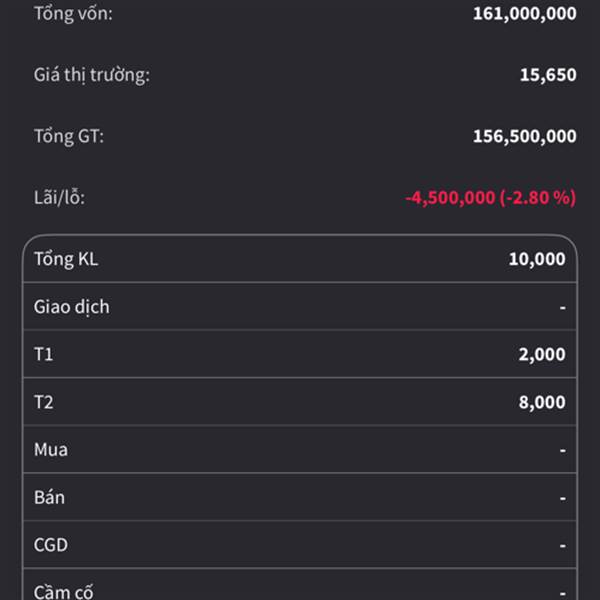
Task: Select the 15,650 market price value
Action: coord(547,74)
